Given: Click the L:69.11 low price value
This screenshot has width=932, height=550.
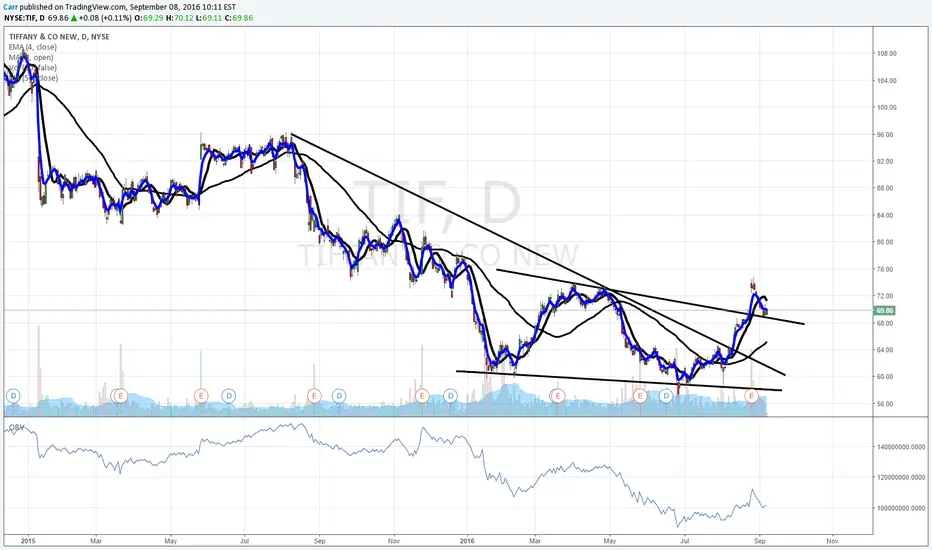Looking at the screenshot, I should point(209,18).
